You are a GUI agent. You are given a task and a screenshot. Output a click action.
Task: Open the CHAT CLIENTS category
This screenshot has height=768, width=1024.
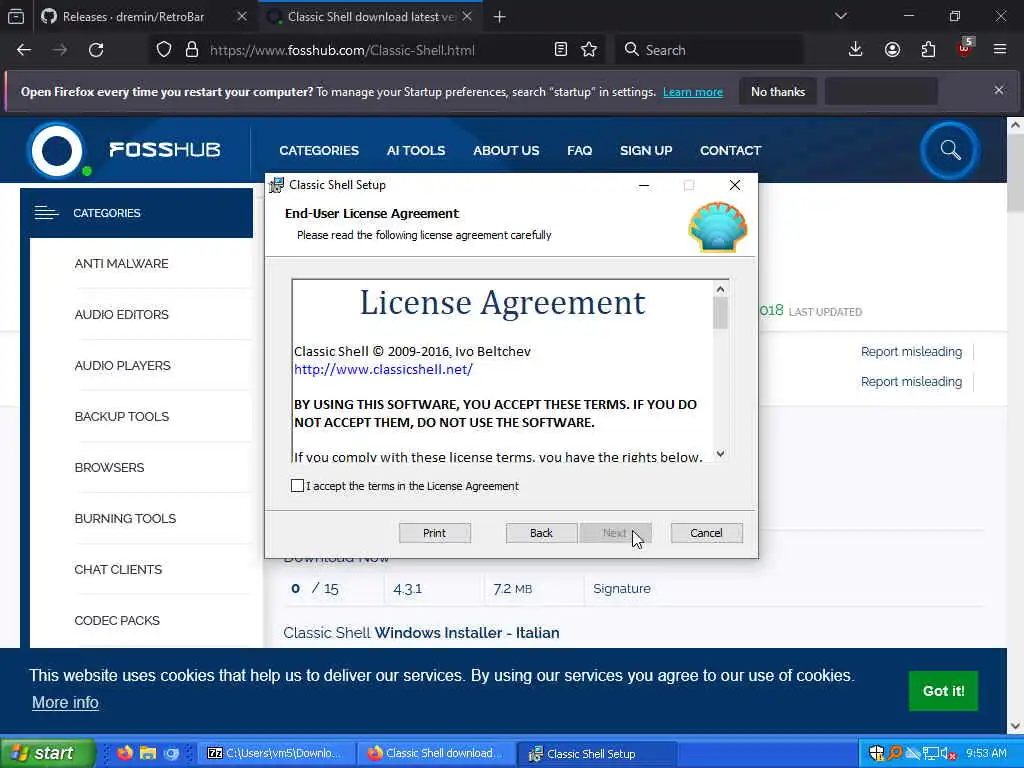118,569
